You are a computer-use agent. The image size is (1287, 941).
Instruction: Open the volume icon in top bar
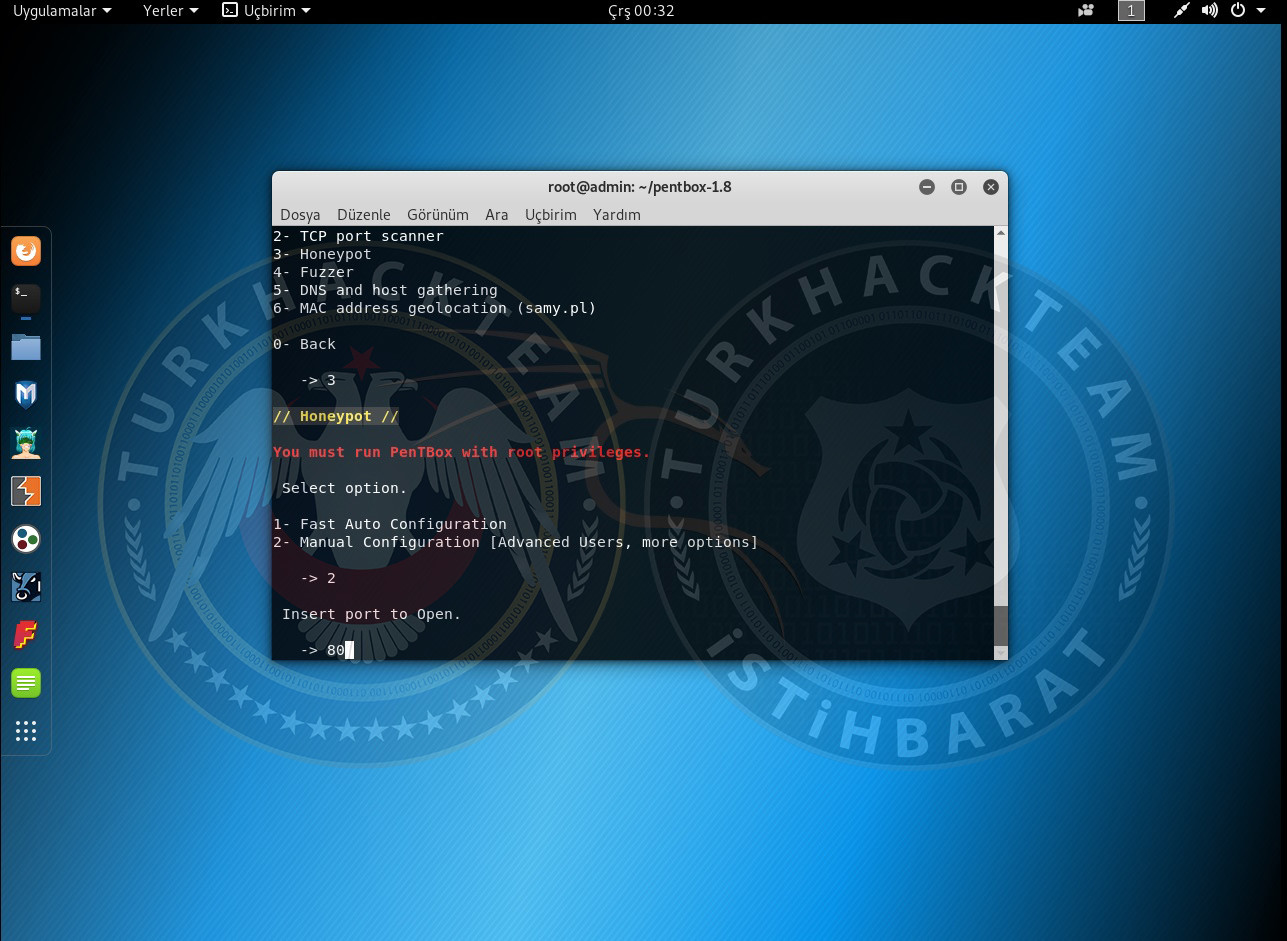1210,11
